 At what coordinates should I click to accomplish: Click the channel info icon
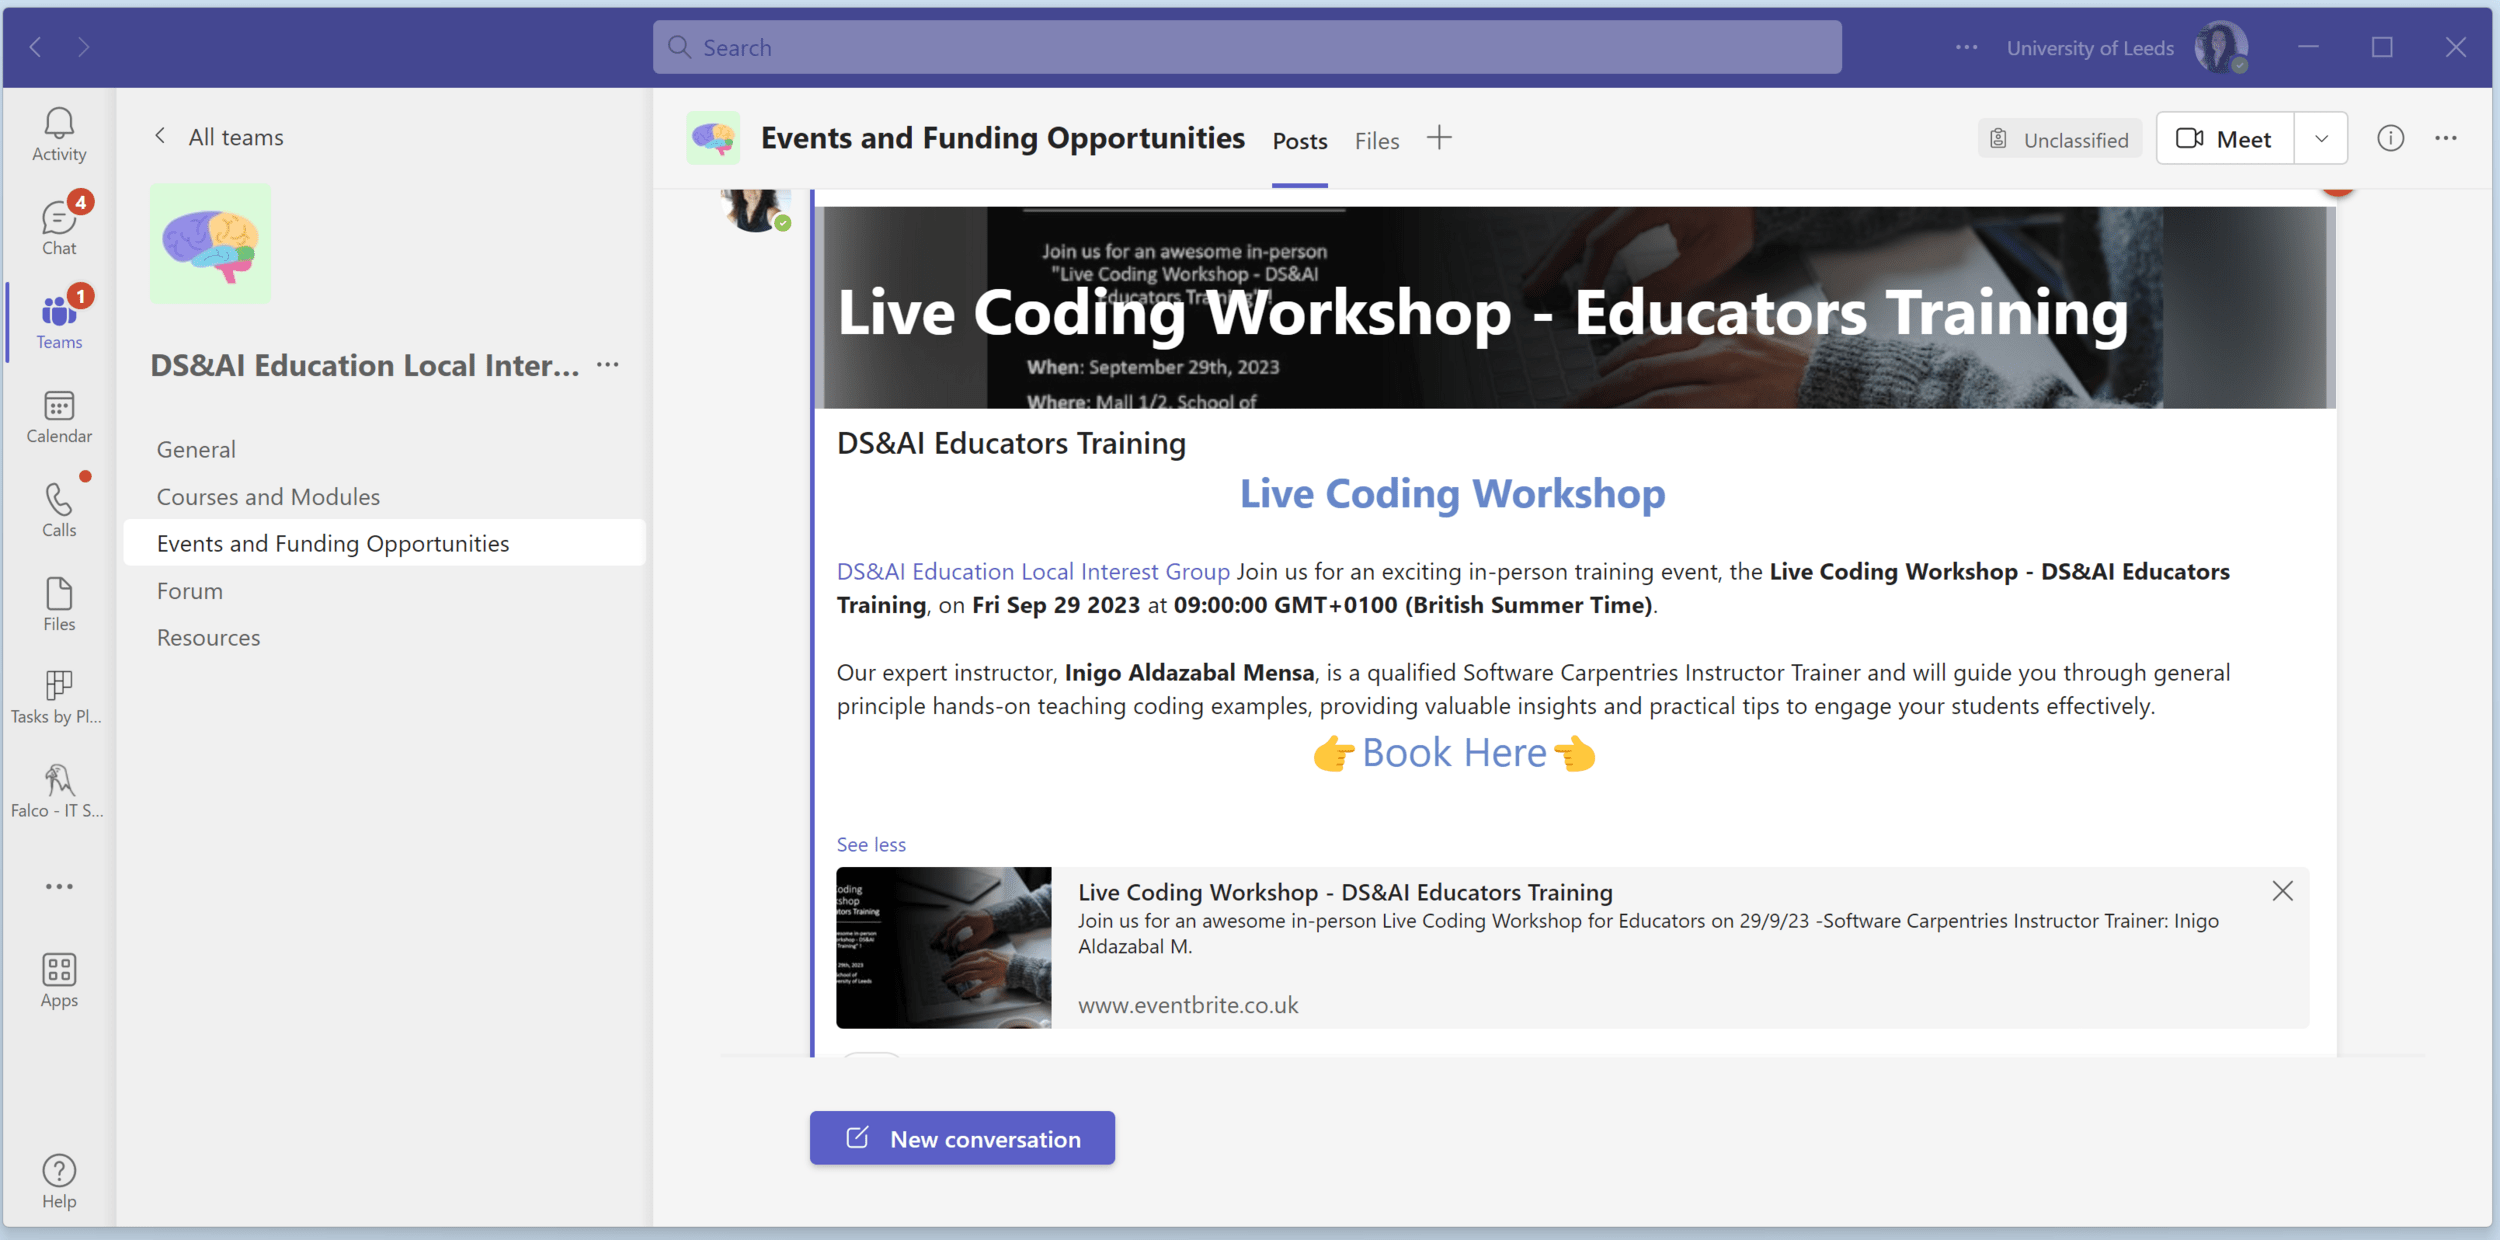(2390, 139)
